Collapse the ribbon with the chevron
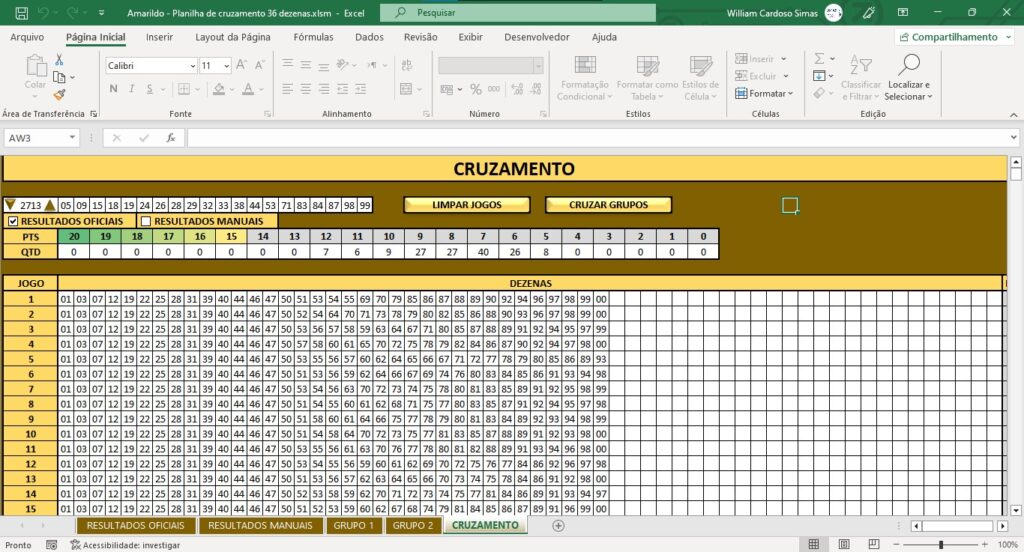The width and height of the screenshot is (1024, 552). click(1014, 115)
